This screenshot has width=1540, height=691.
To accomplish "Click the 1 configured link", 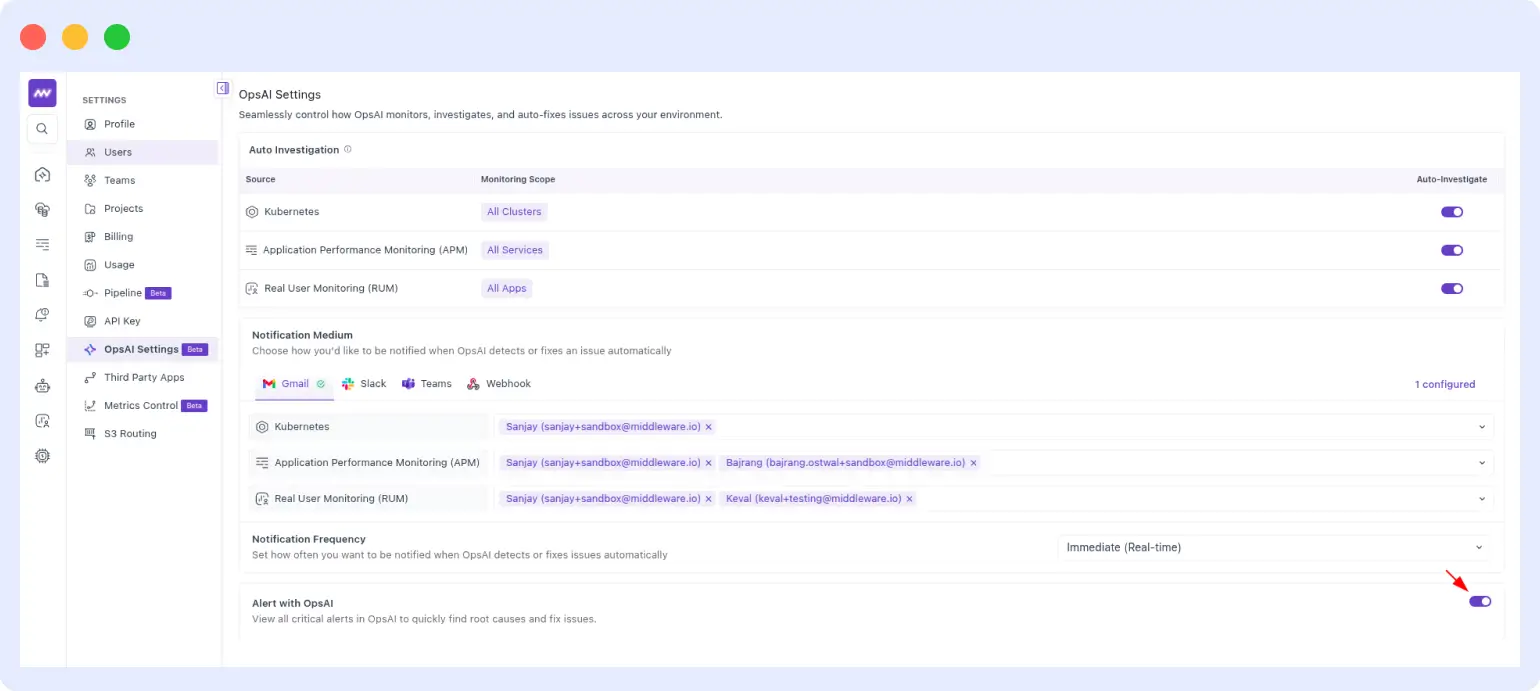I will [x=1444, y=384].
